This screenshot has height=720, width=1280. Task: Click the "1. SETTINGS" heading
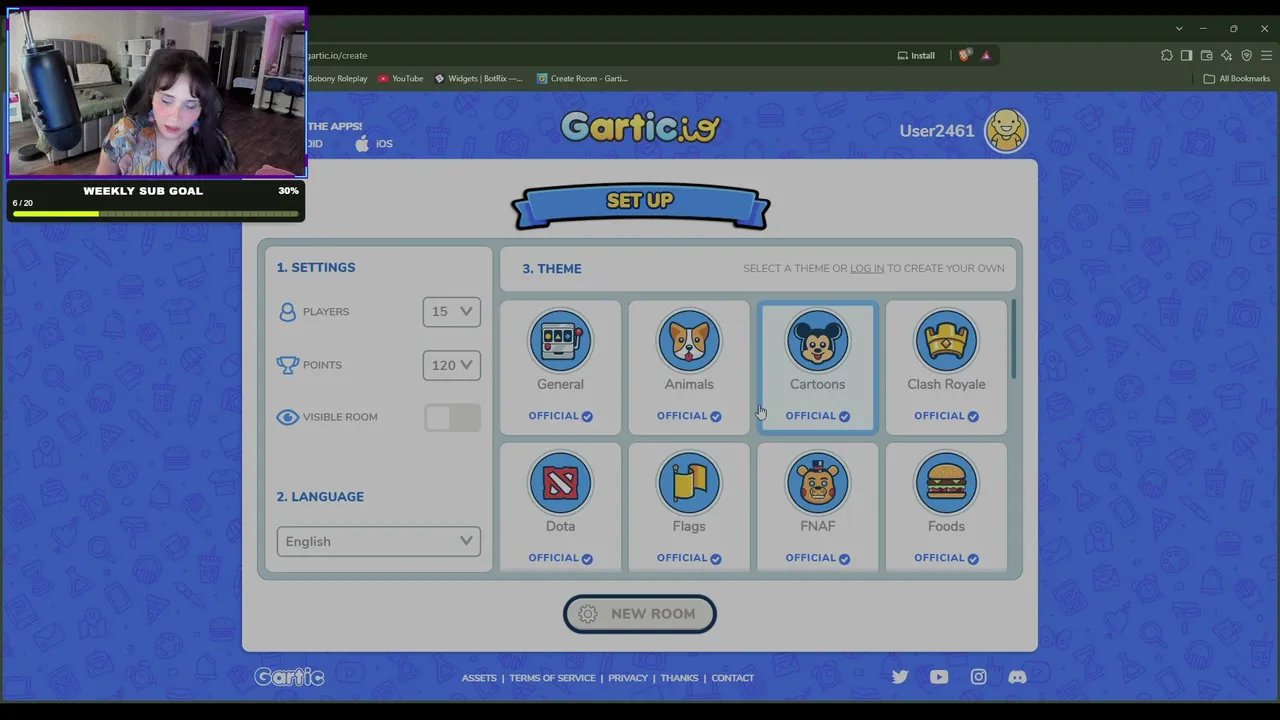(x=316, y=267)
